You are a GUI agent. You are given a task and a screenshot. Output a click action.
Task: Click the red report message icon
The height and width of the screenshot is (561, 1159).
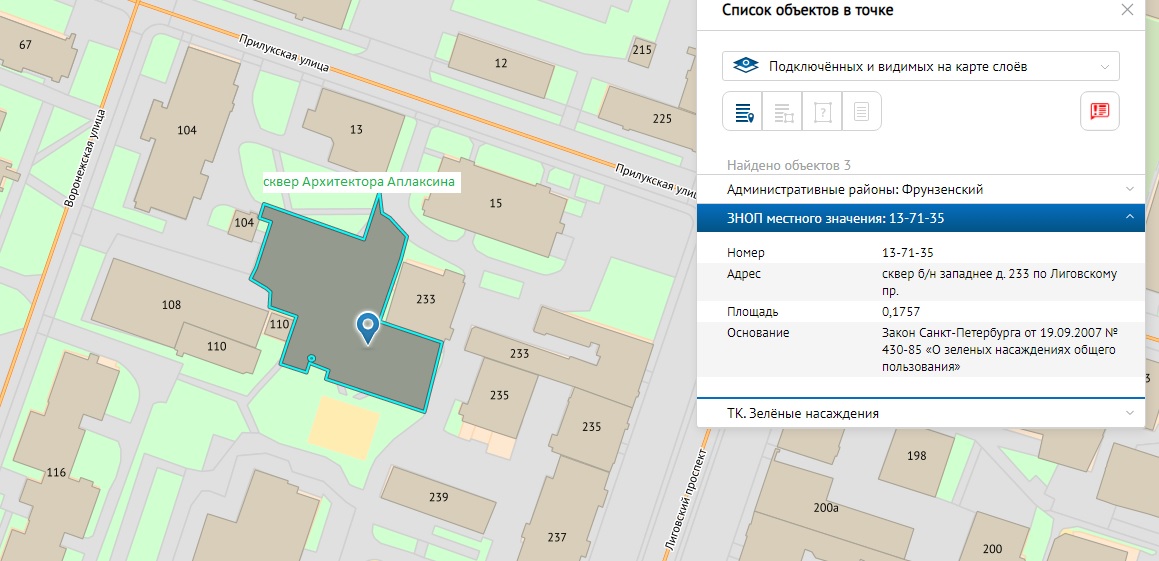click(1100, 111)
